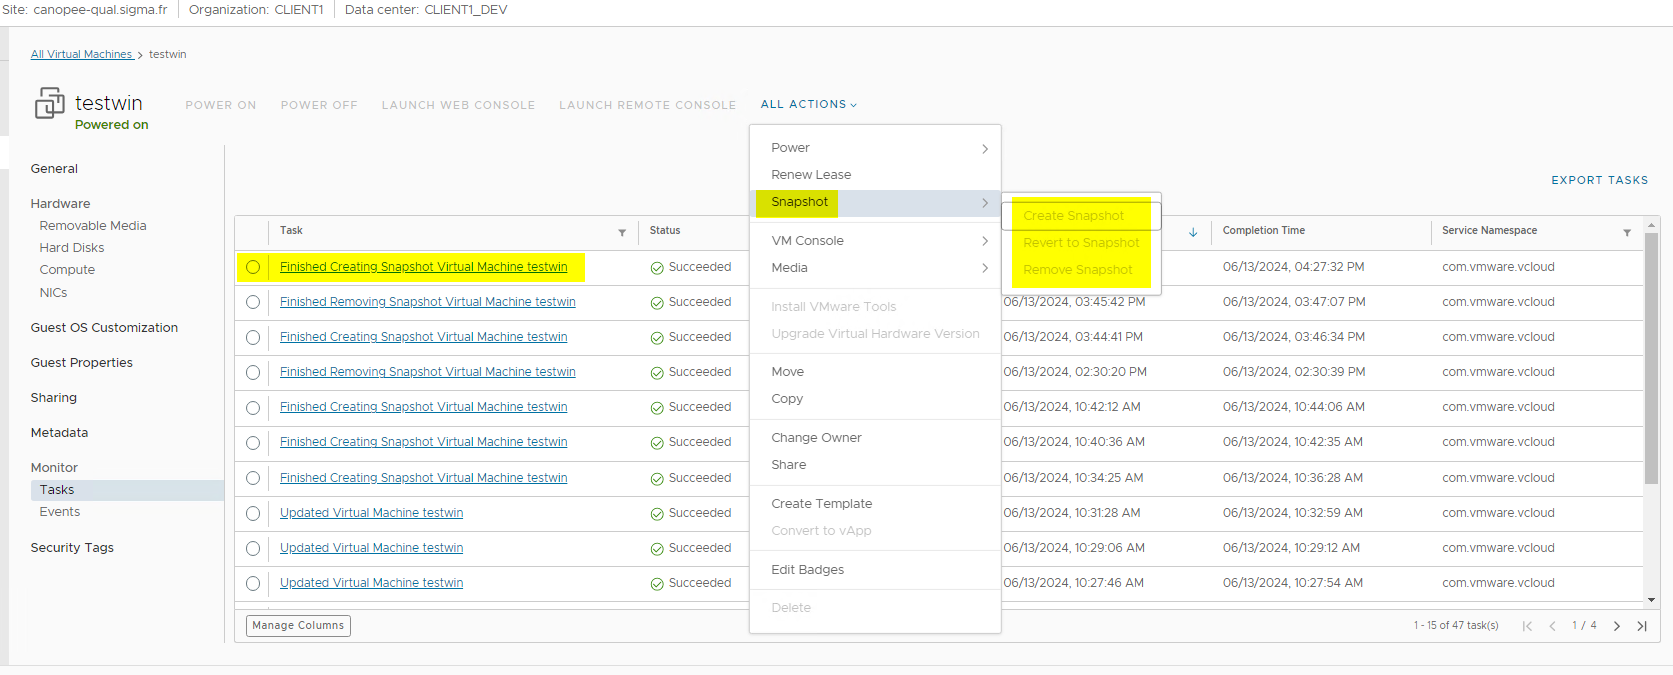The height and width of the screenshot is (675, 1673).
Task: Open the ALL ACTIONS dropdown
Action: [x=808, y=104]
